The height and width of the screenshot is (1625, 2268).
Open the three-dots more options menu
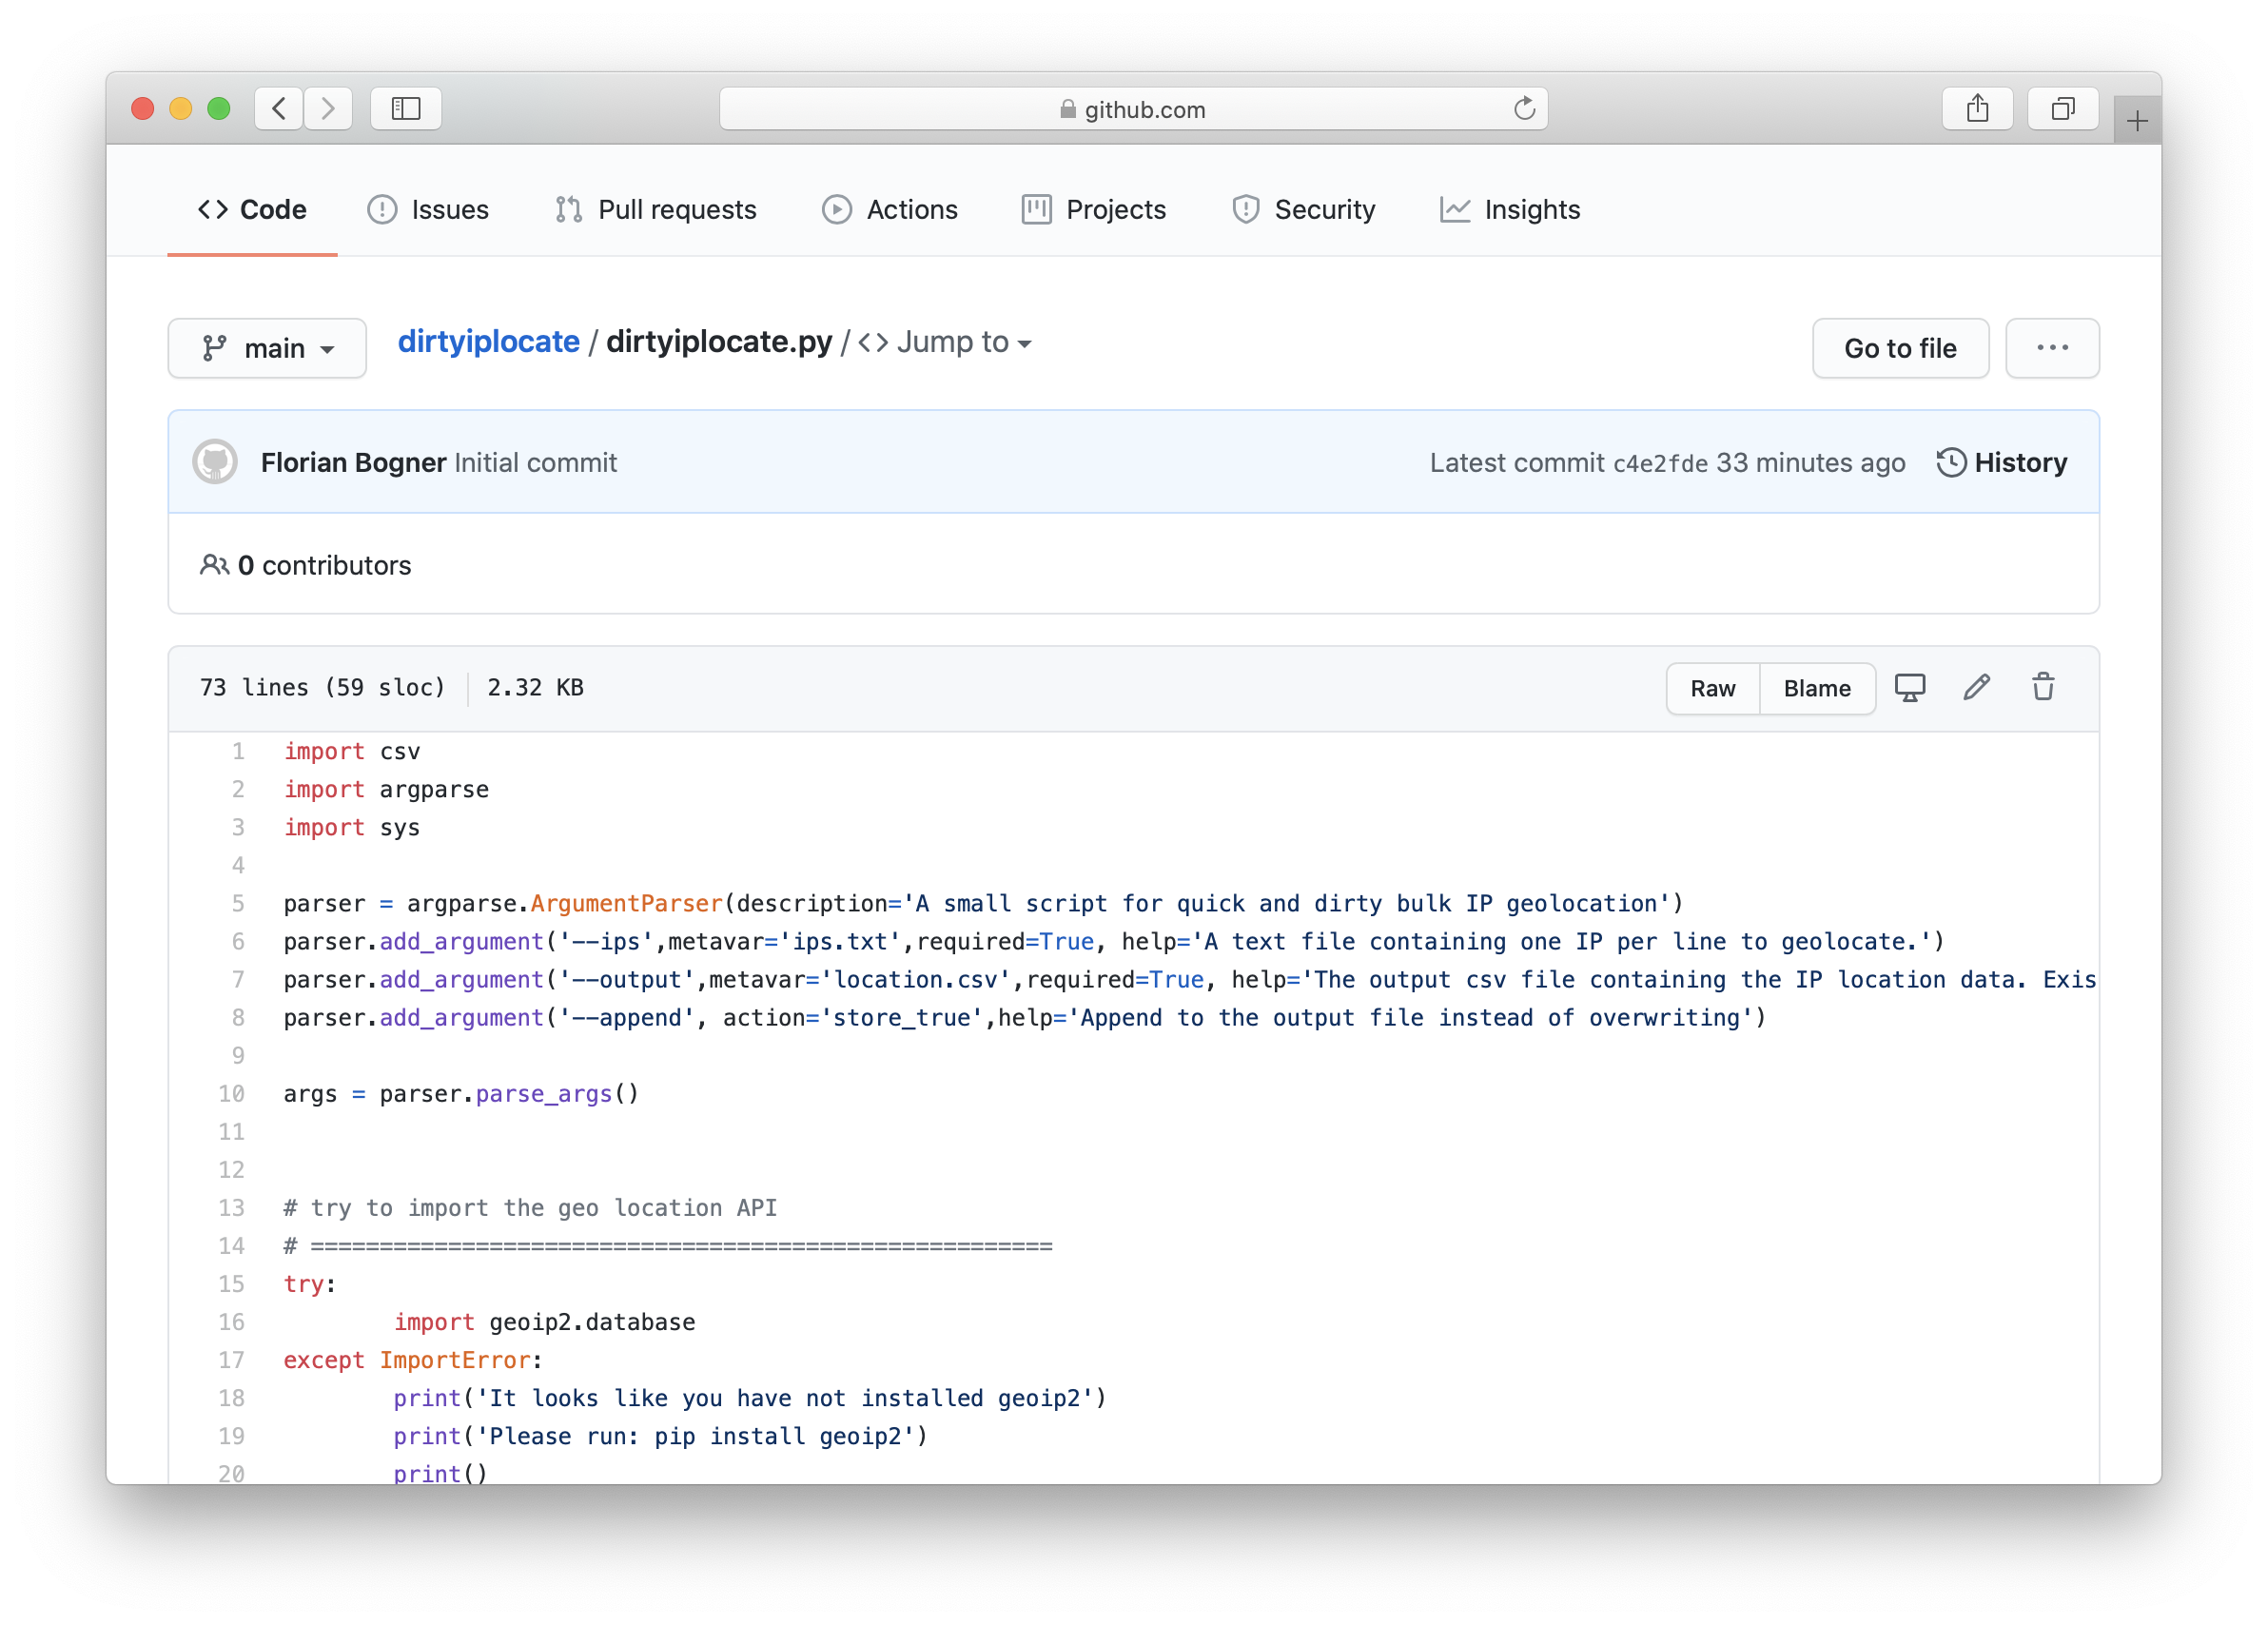[2052, 348]
